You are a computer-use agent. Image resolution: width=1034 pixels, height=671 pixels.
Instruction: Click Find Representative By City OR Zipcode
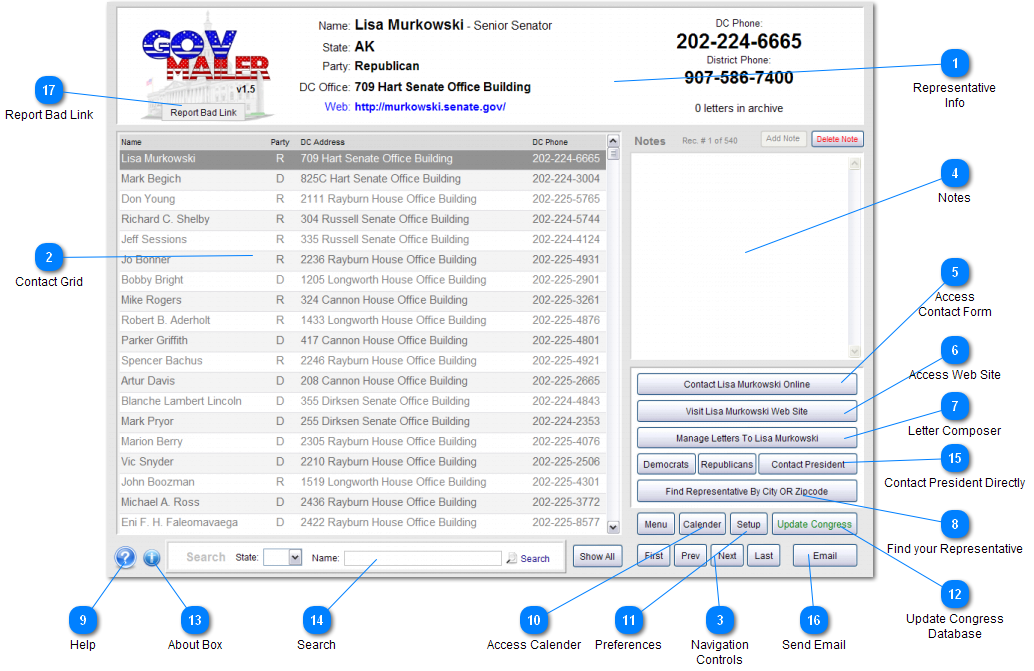(746, 492)
